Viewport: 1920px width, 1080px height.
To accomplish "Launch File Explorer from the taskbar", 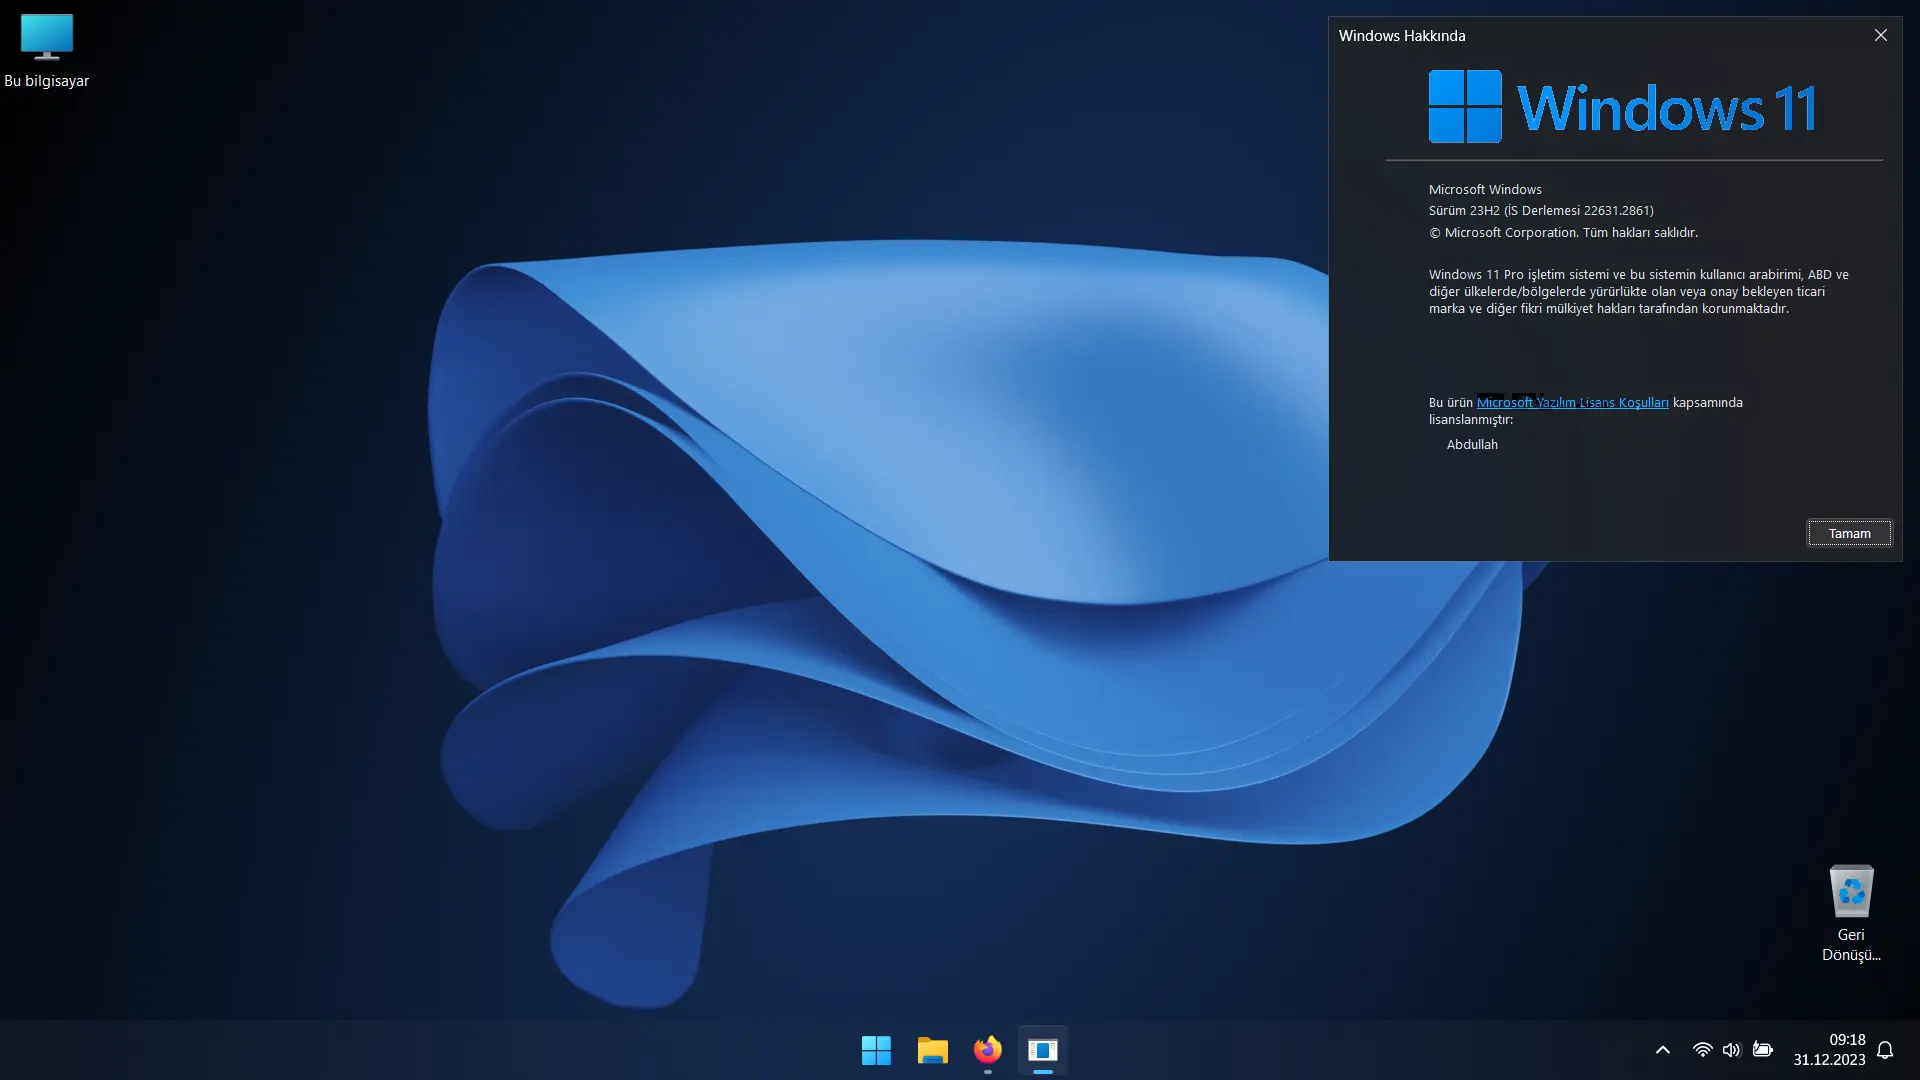I will click(x=932, y=1050).
